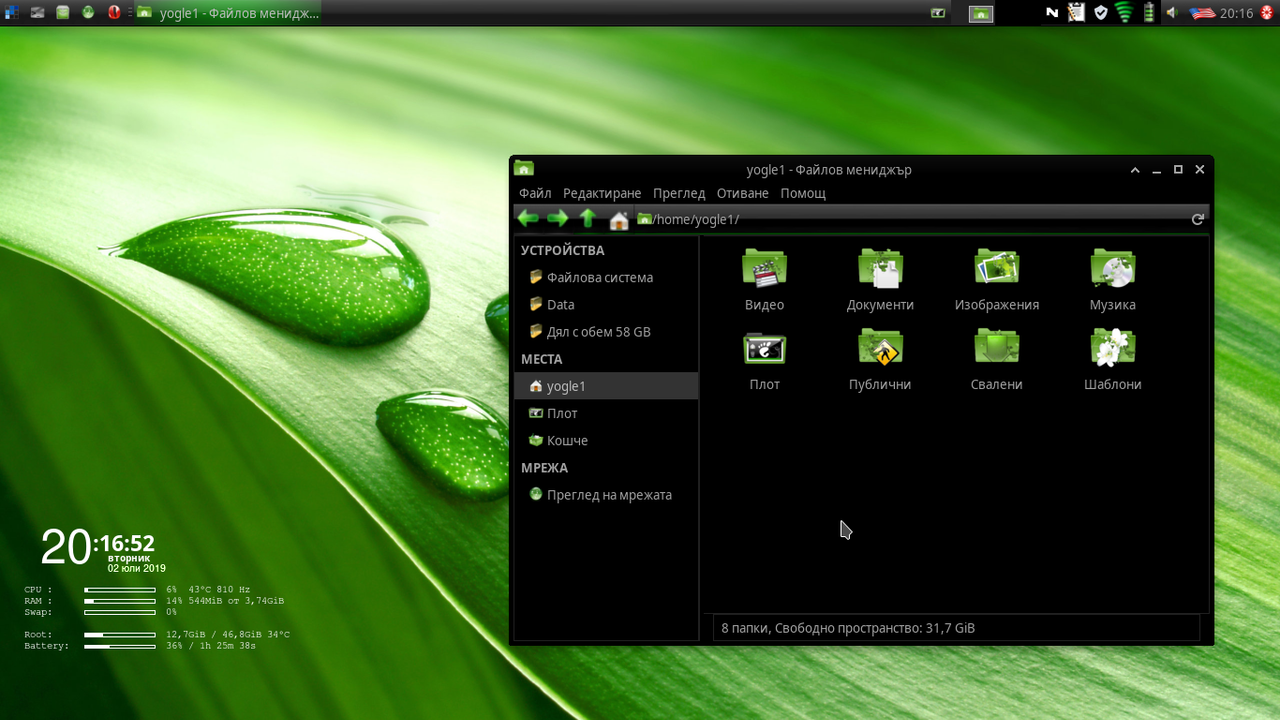
Task: Switch to the workspace with the green window thumbnail
Action: click(982, 13)
